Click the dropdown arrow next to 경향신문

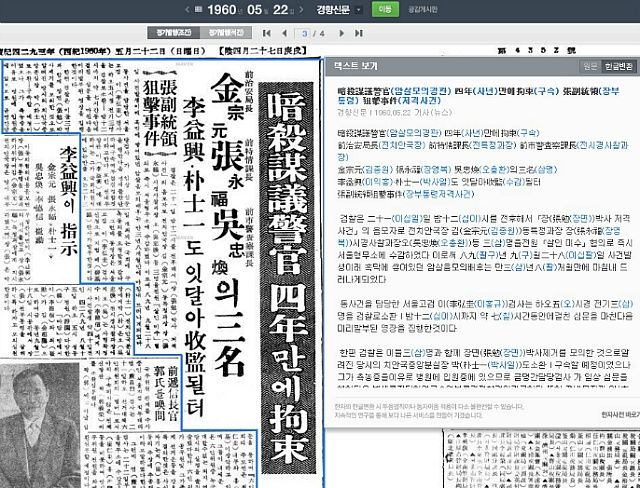click(358, 10)
